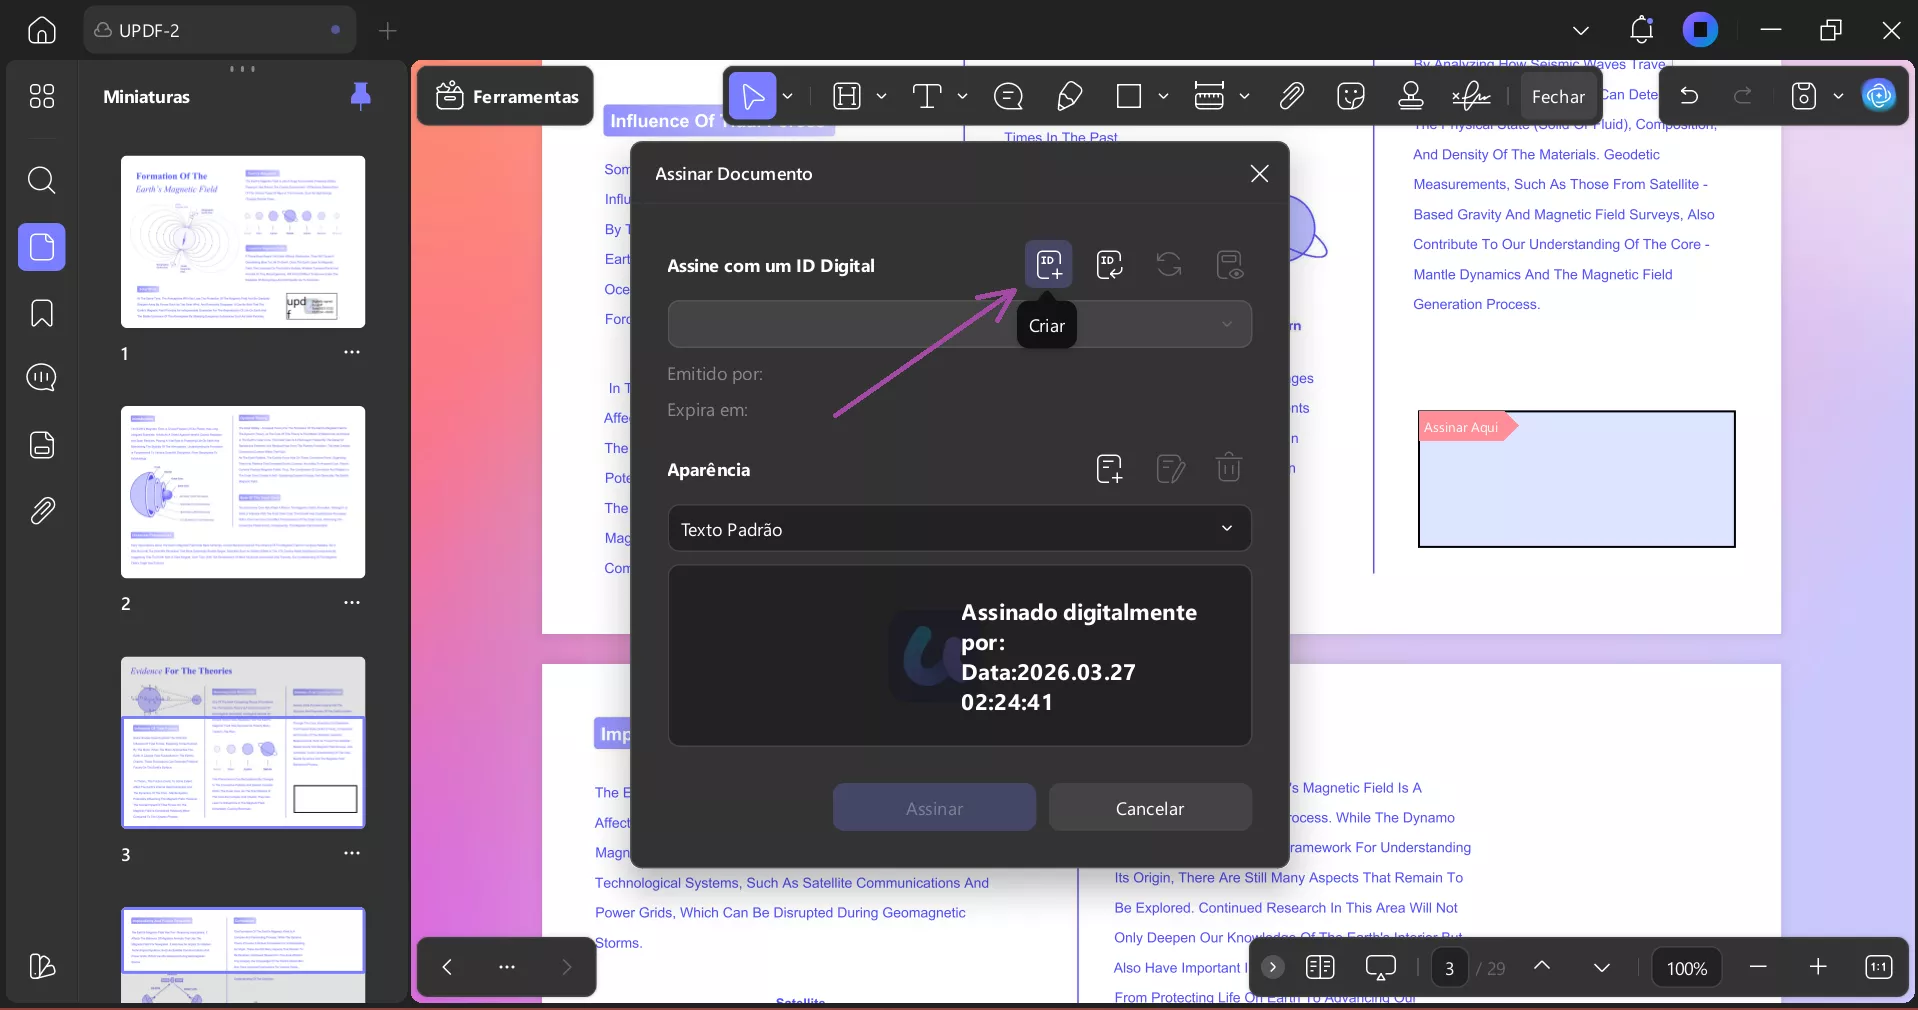Open more options for page 2
This screenshot has height=1010, width=1918.
[352, 602]
